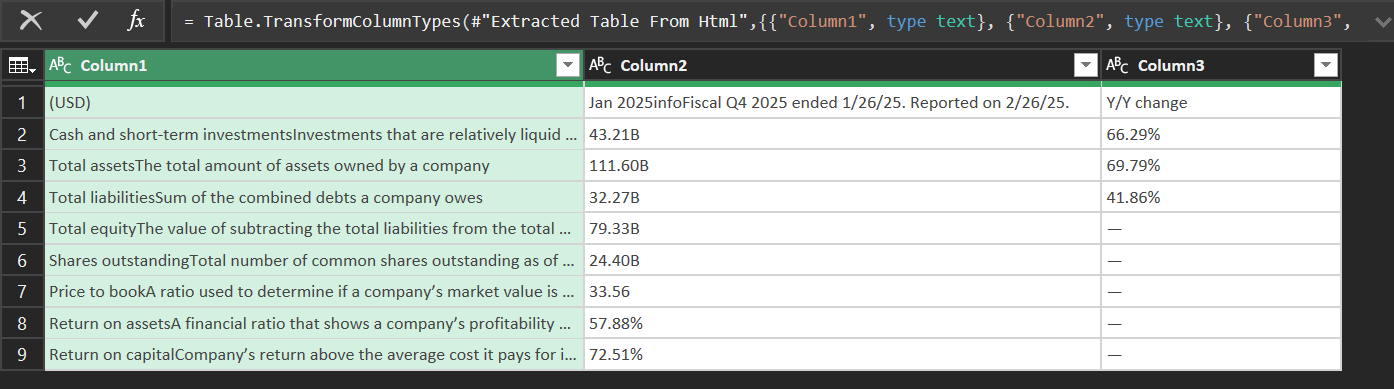Image resolution: width=1394 pixels, height=389 pixels.
Task: Open the Column2 filter dropdown
Action: (x=1085, y=66)
